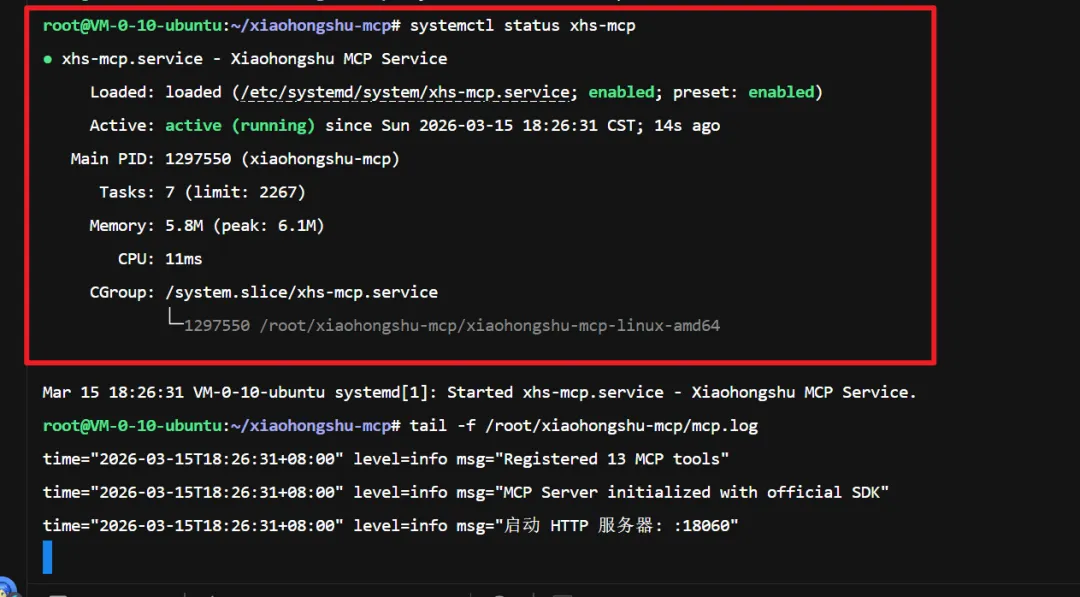Click the 'CGroup:' label
Viewport: 1080px width, 597px height.
pos(123,293)
